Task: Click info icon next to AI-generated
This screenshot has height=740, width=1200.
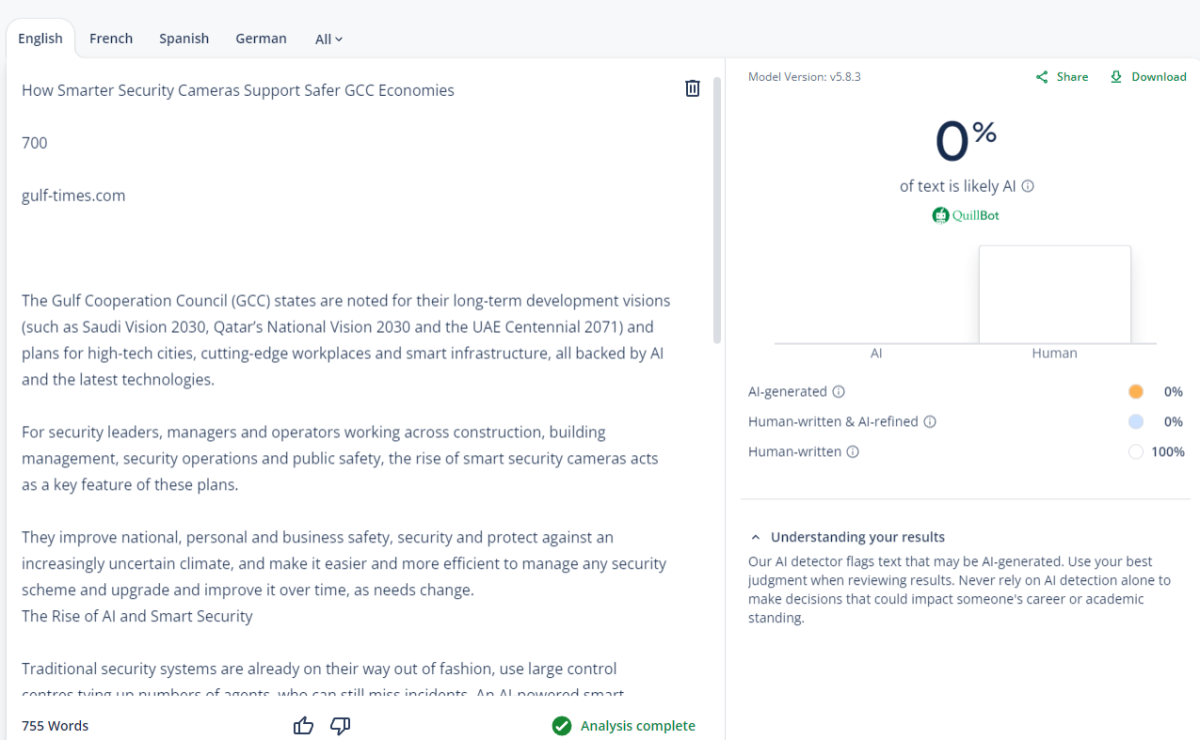Action: [x=839, y=392]
